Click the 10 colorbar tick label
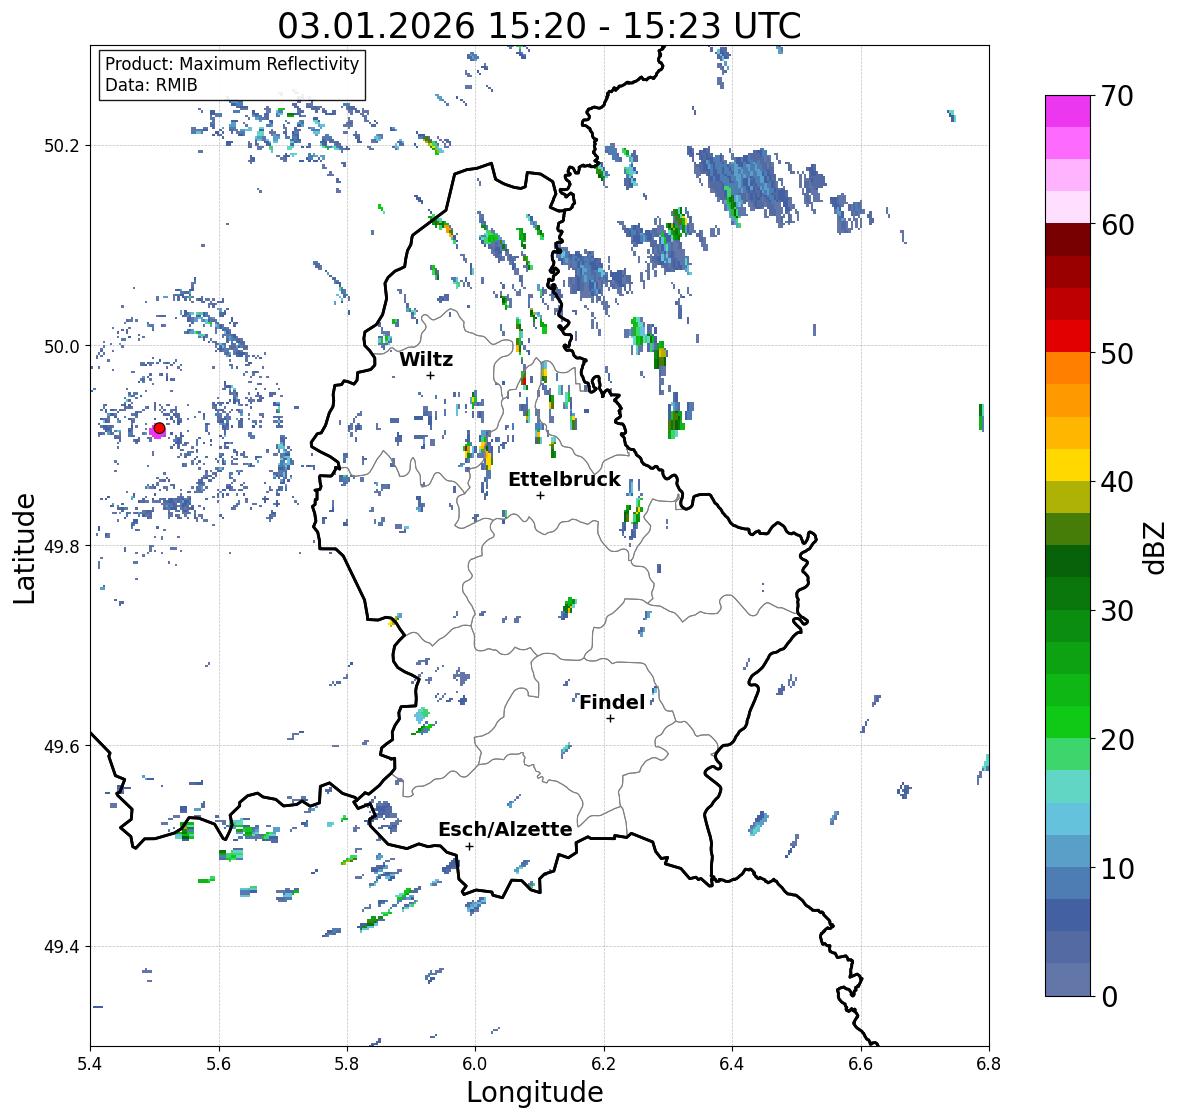Viewport: 1179px width, 1117px height. pyautogui.click(x=1117, y=868)
